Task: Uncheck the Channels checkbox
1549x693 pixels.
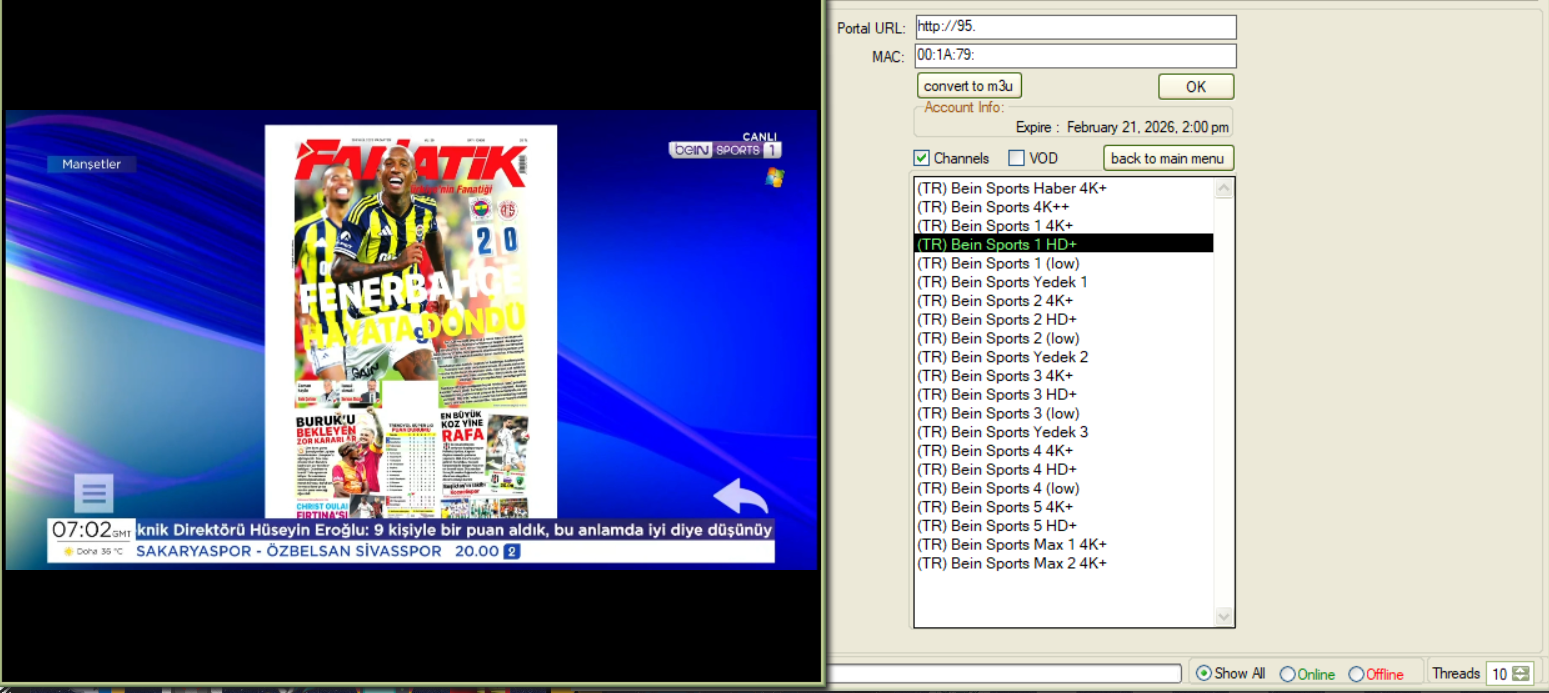Action: (x=922, y=158)
